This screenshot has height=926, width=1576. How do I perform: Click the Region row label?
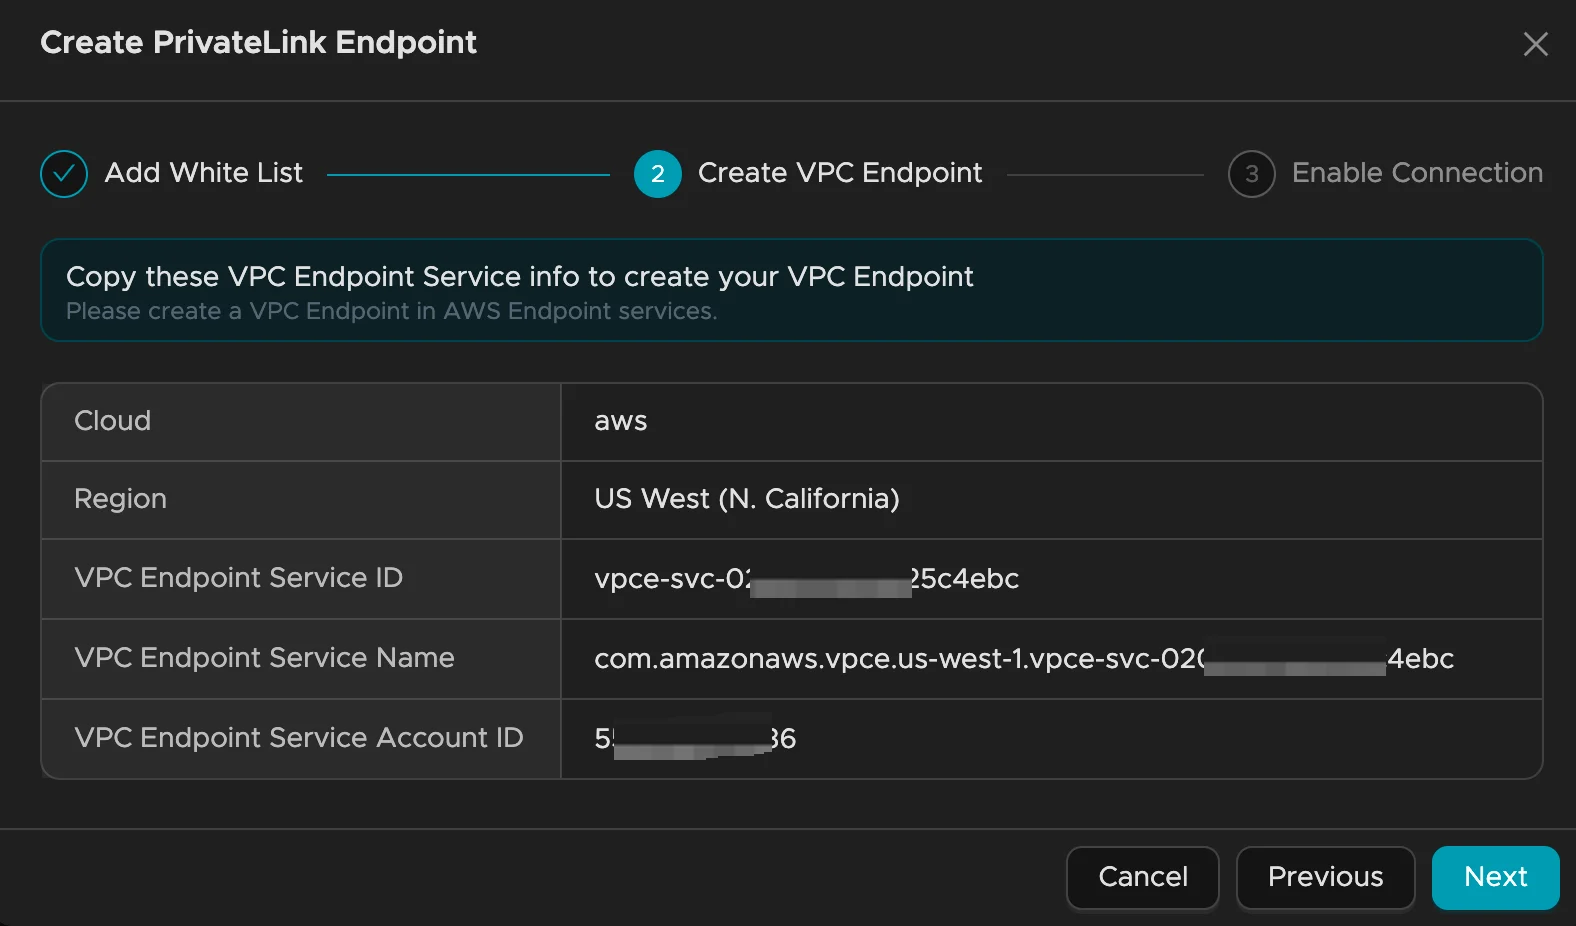coord(120,499)
